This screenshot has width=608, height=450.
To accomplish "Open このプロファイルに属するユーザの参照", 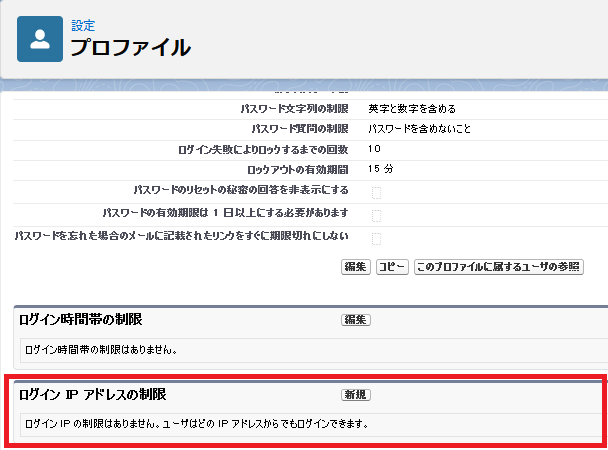I will 498,267.
